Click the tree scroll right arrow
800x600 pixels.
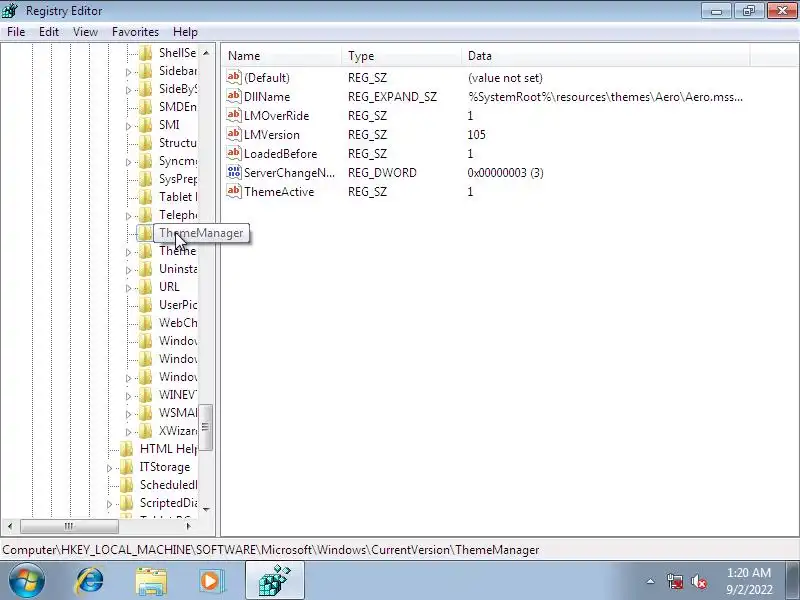188,526
